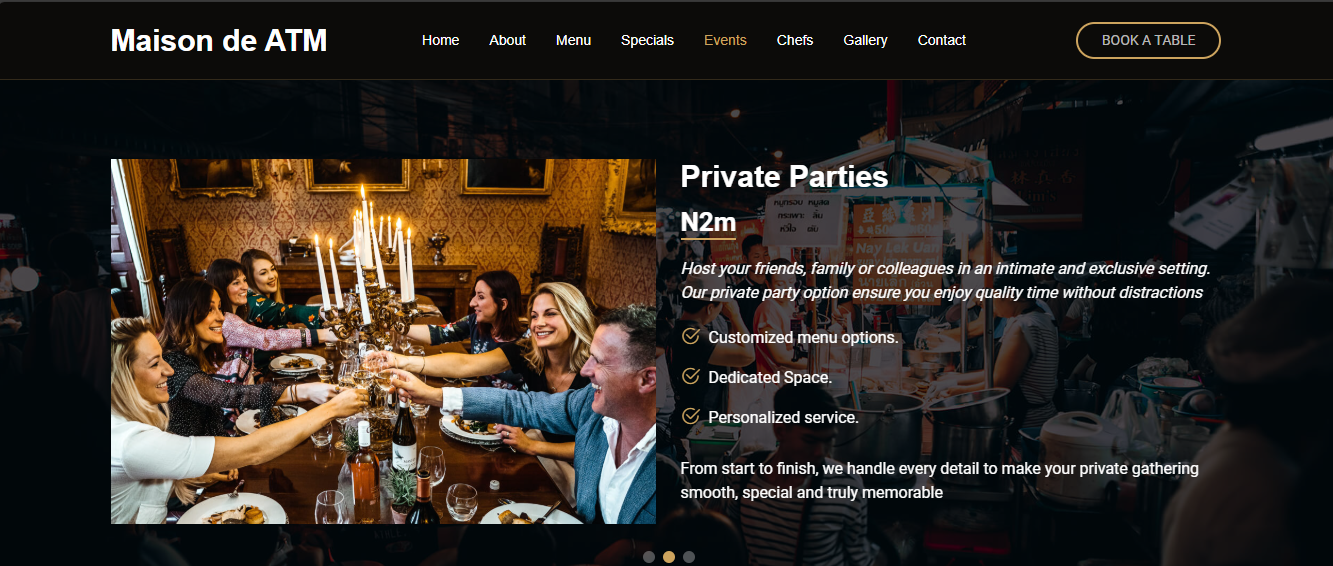Go to the About section
The height and width of the screenshot is (566, 1333).
(x=508, y=40)
